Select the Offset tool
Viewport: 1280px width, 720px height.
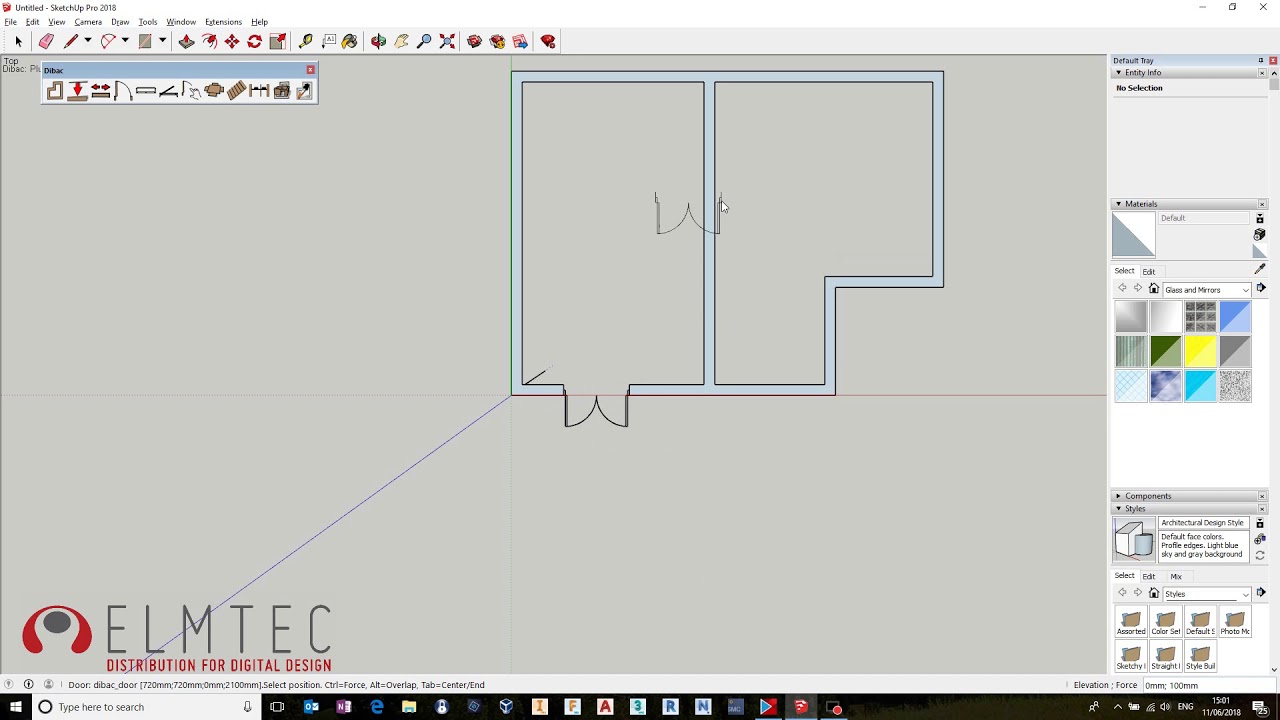tap(209, 41)
